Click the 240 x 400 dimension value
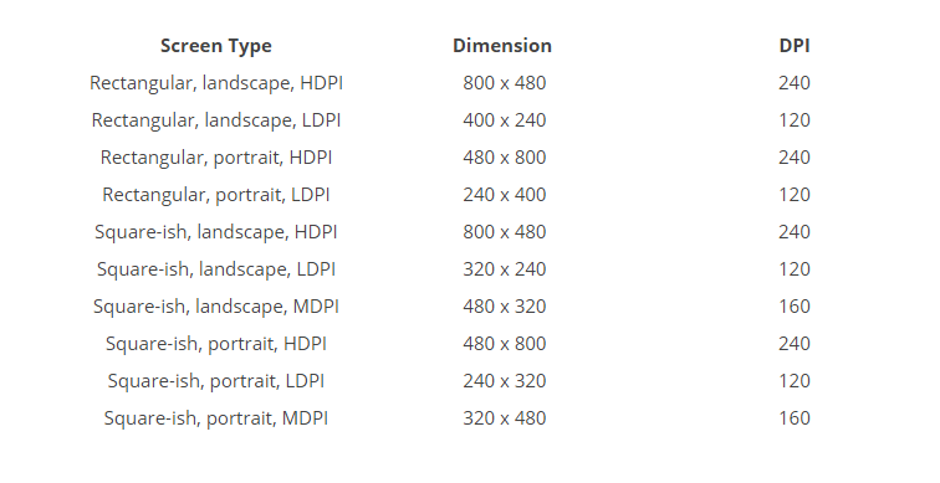940x483 pixels. 504,194
